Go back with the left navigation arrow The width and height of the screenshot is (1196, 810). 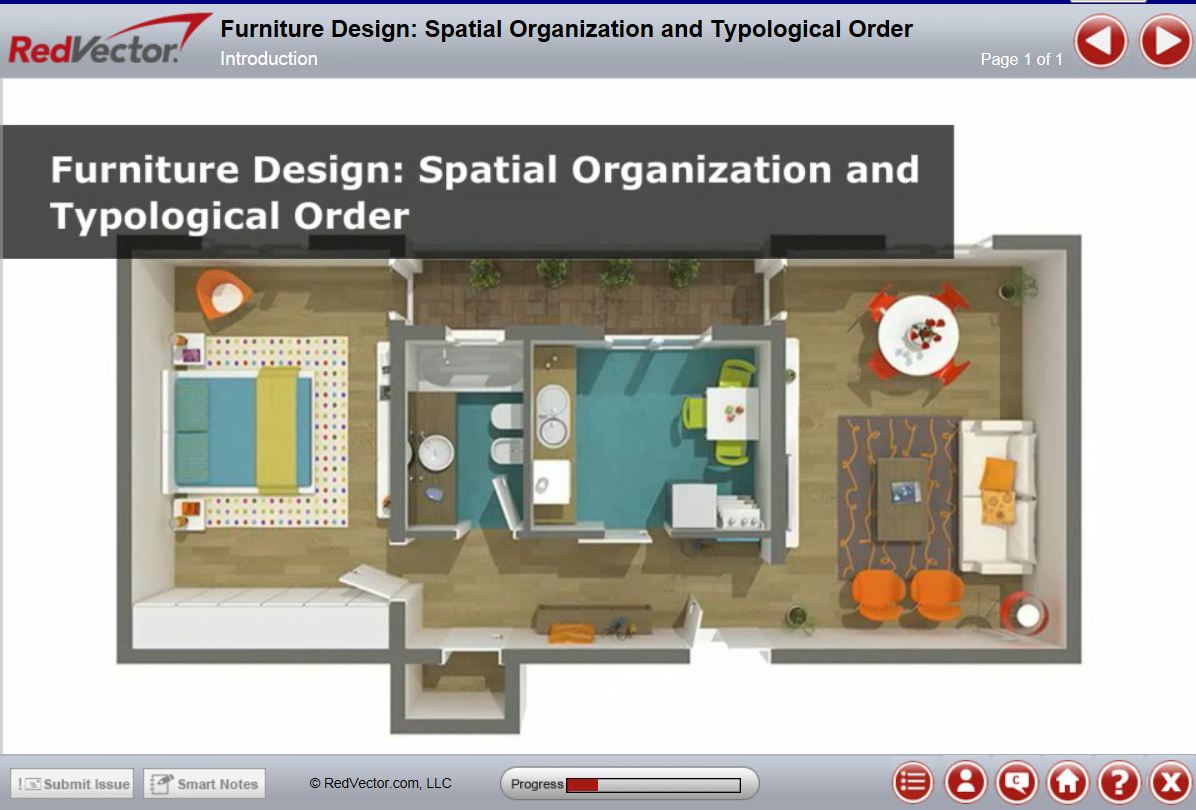tap(1100, 42)
